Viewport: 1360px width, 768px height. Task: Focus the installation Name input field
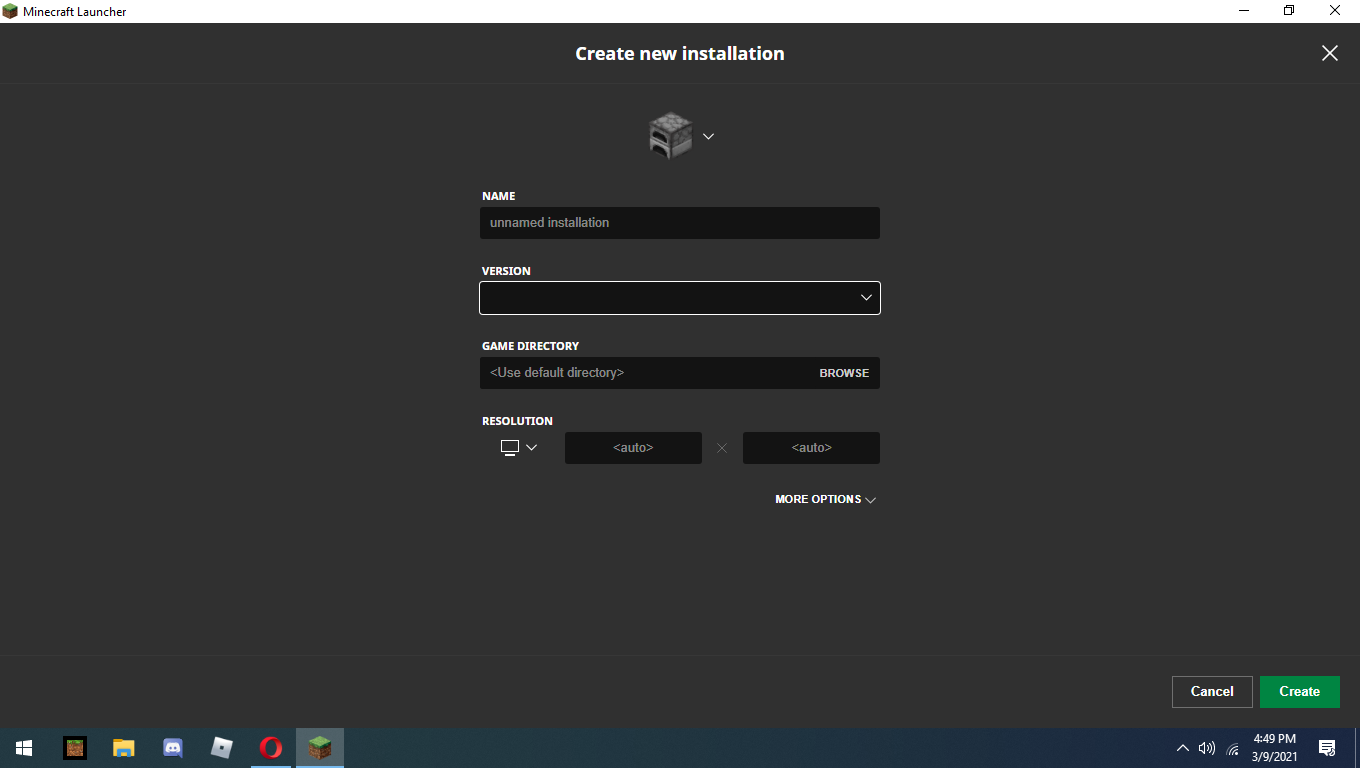680,223
